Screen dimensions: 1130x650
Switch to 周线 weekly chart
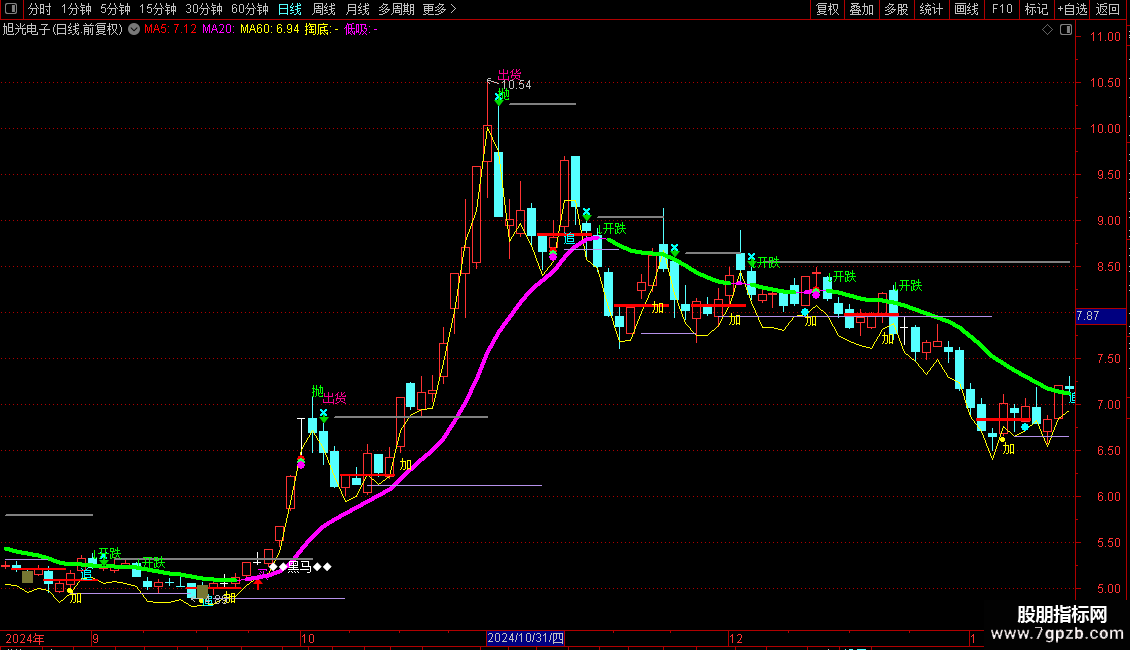click(324, 9)
